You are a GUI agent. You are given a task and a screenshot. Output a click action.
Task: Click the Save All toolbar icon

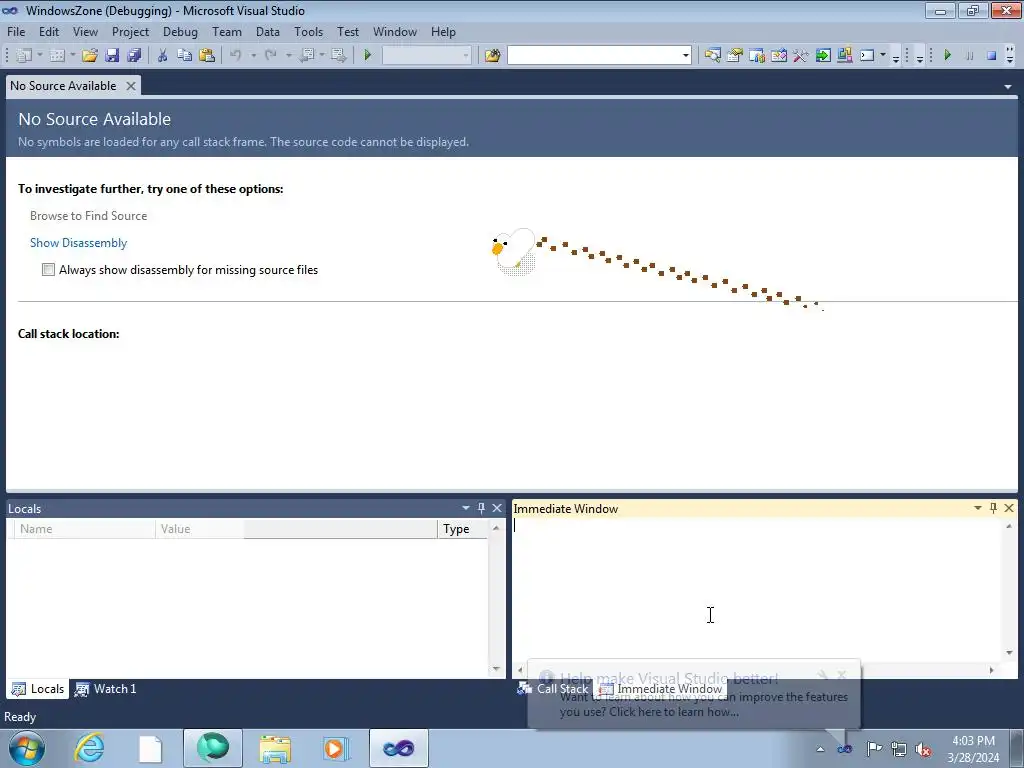tap(134, 56)
